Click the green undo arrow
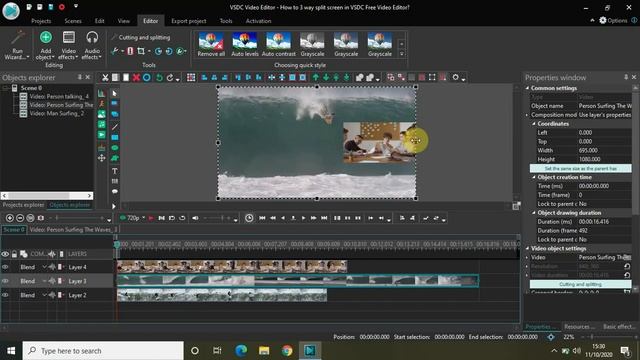Screen dimensions: 640x360 pos(159,78)
